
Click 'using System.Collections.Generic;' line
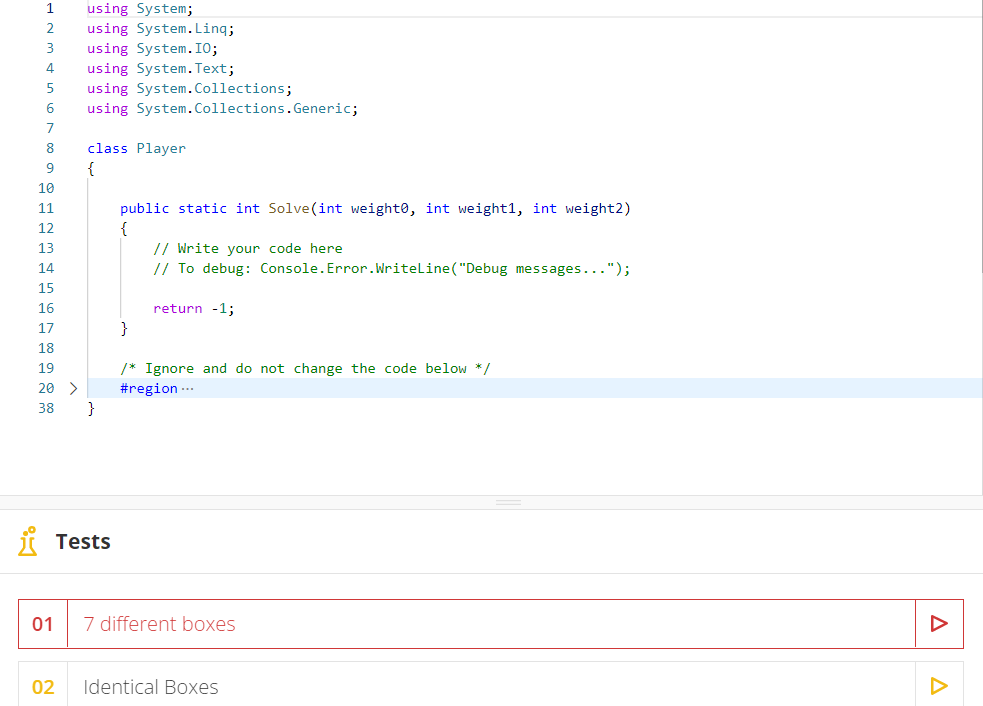pos(223,108)
